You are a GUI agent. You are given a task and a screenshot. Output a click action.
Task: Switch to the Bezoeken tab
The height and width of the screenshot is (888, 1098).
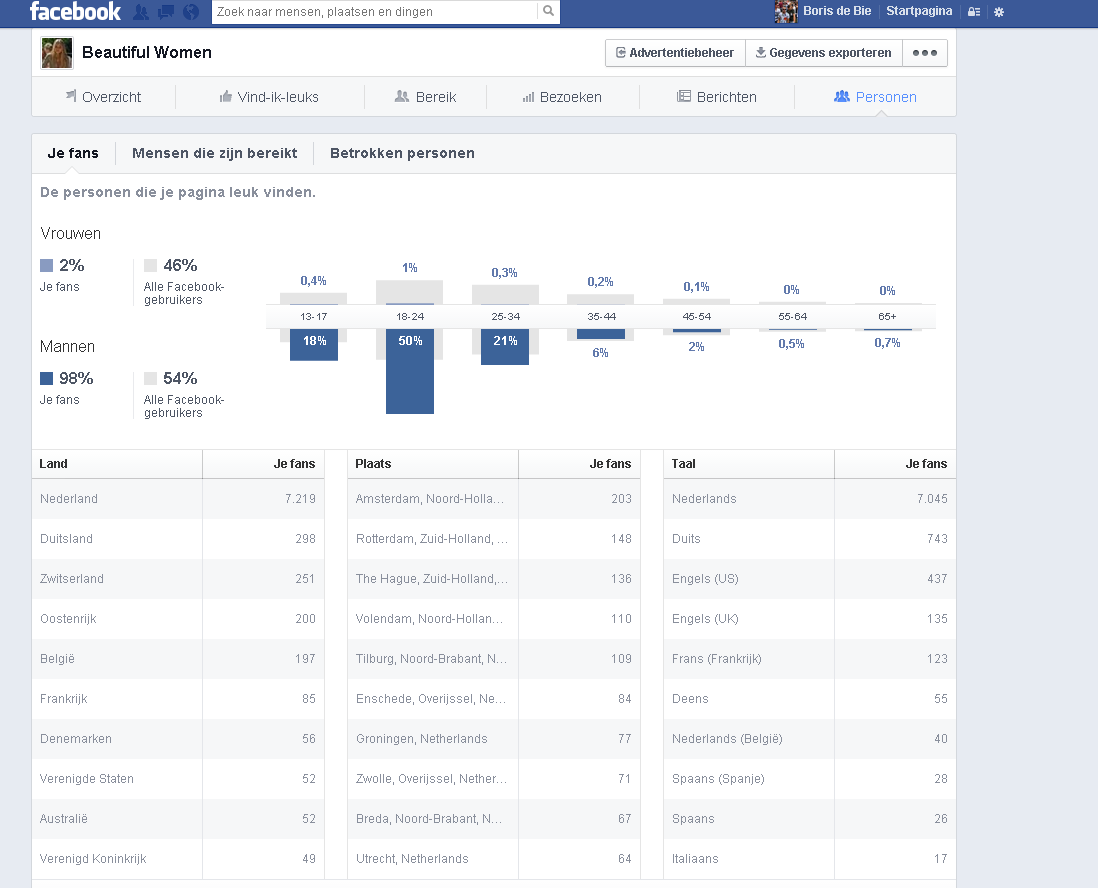tap(562, 97)
